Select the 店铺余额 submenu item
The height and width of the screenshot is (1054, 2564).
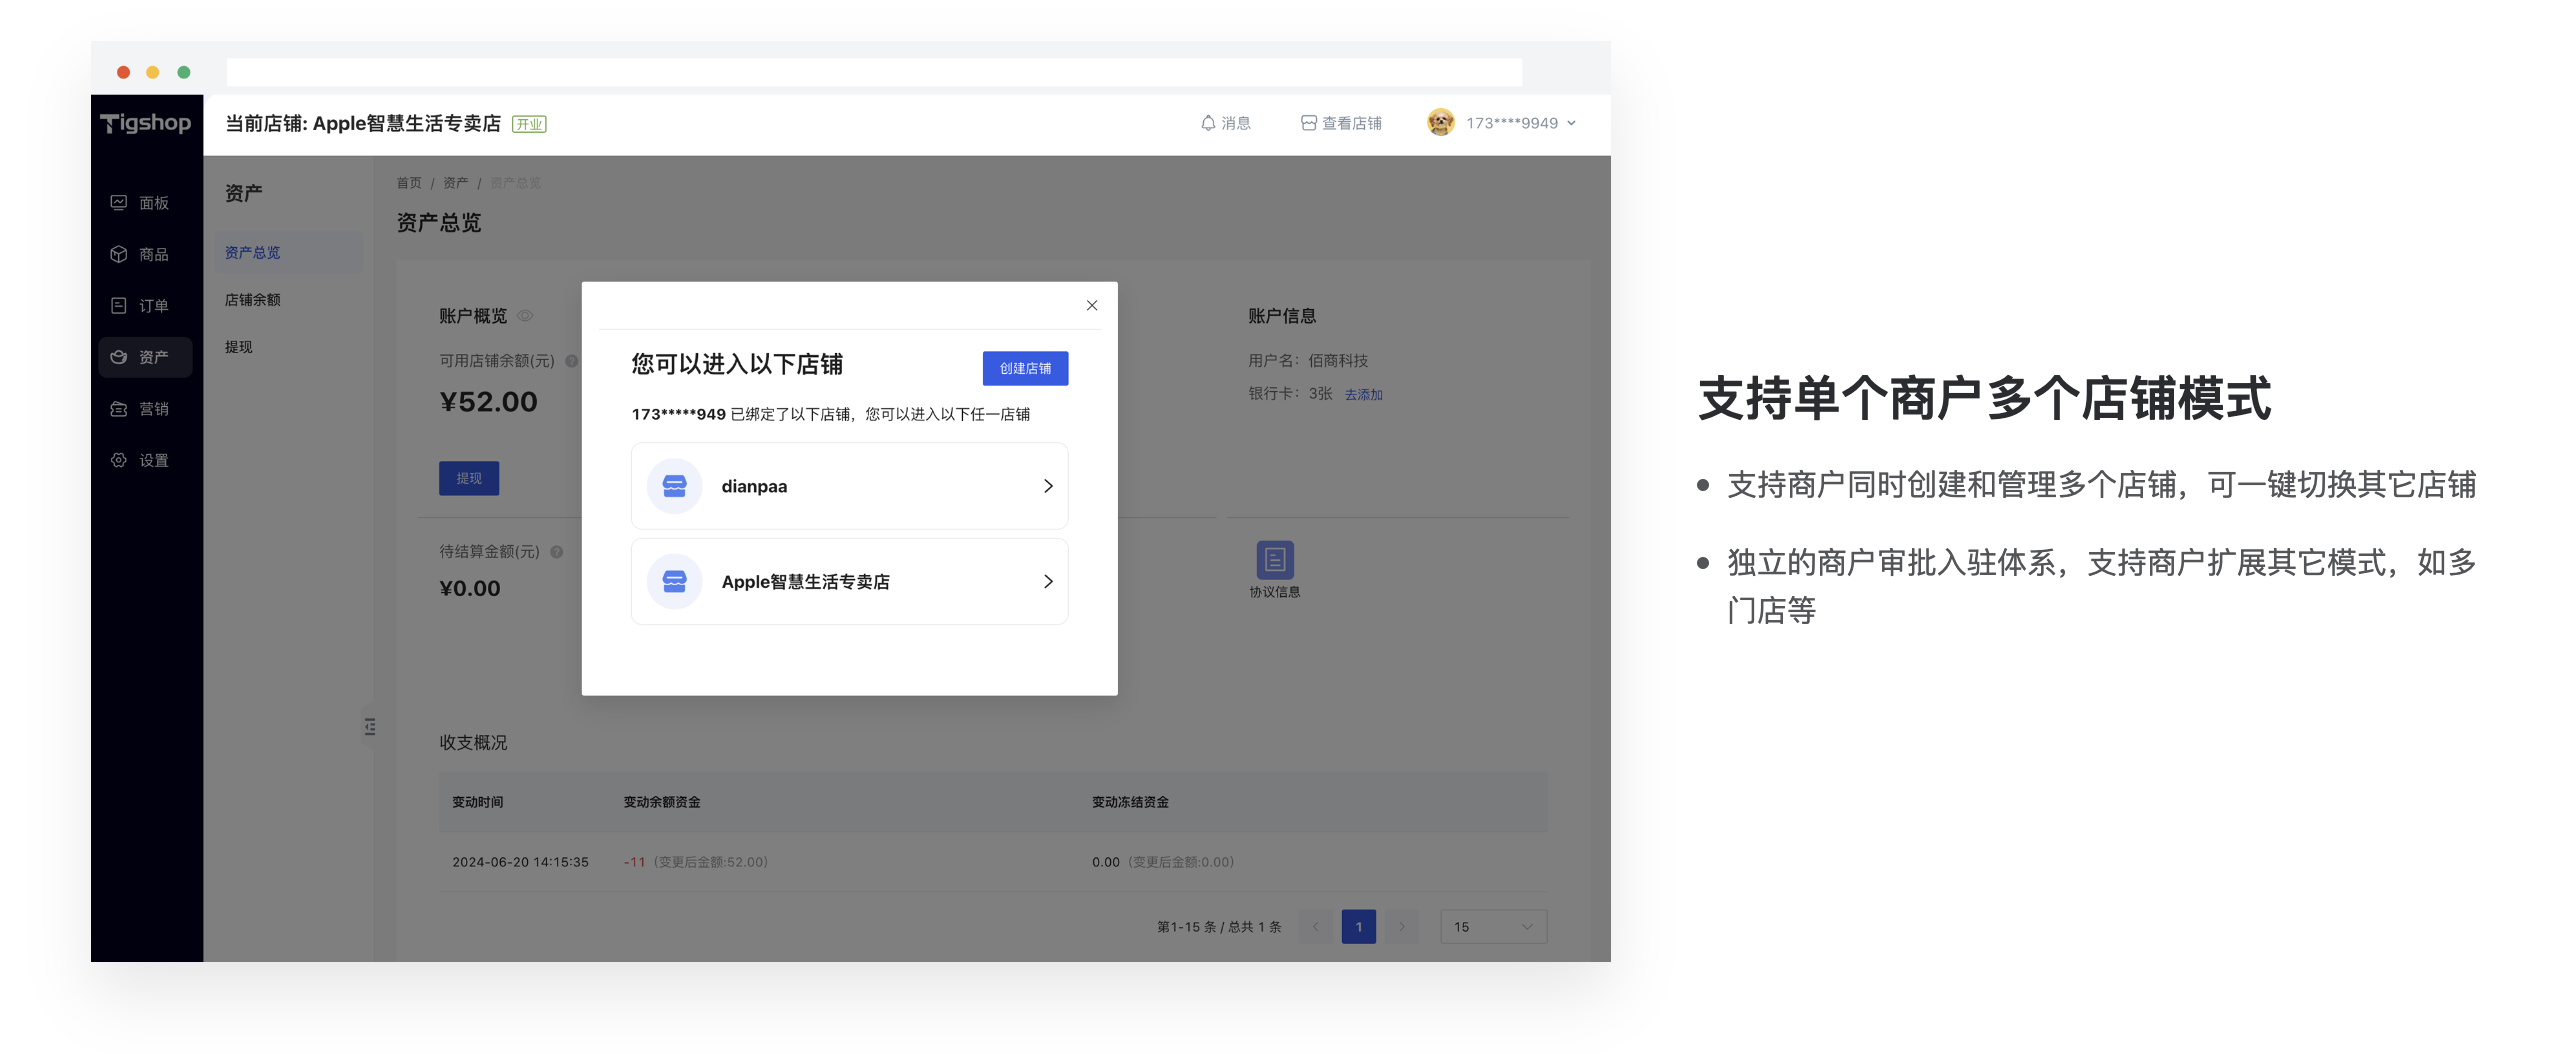click(x=252, y=300)
